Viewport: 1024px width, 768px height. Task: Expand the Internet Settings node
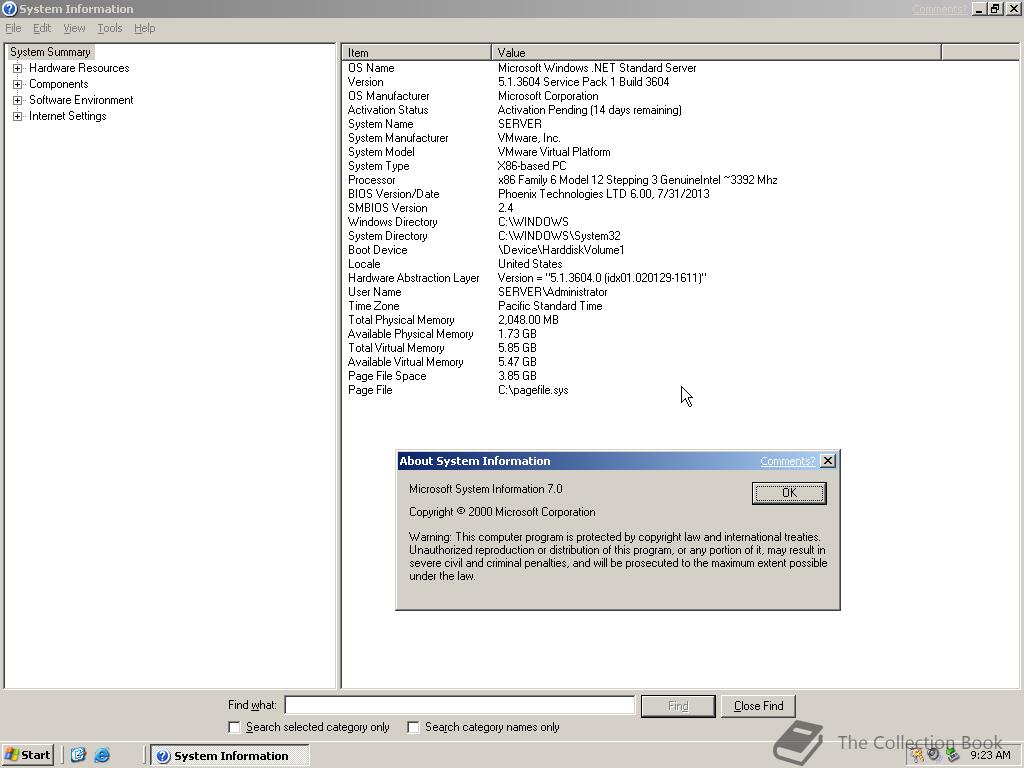click(x=18, y=116)
